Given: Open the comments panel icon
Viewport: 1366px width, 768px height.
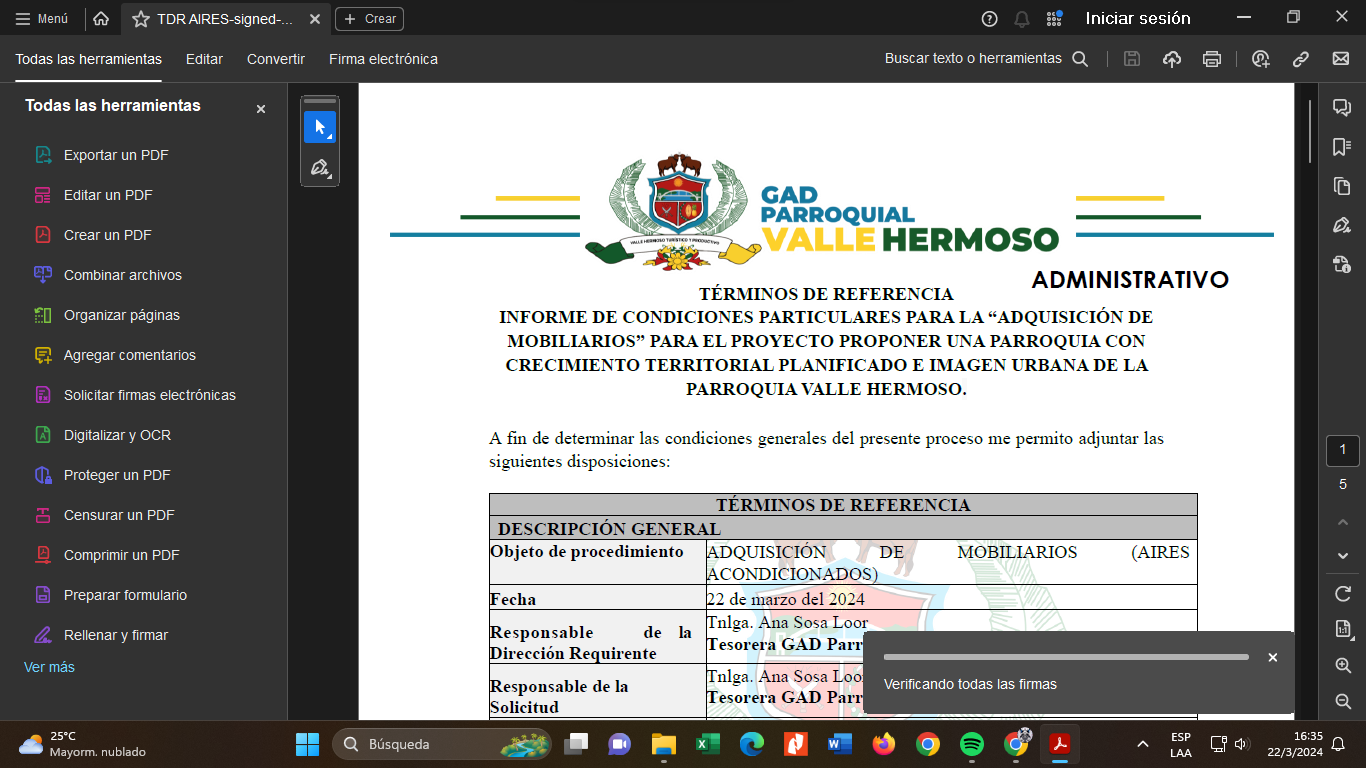Looking at the screenshot, I should coord(1342,108).
